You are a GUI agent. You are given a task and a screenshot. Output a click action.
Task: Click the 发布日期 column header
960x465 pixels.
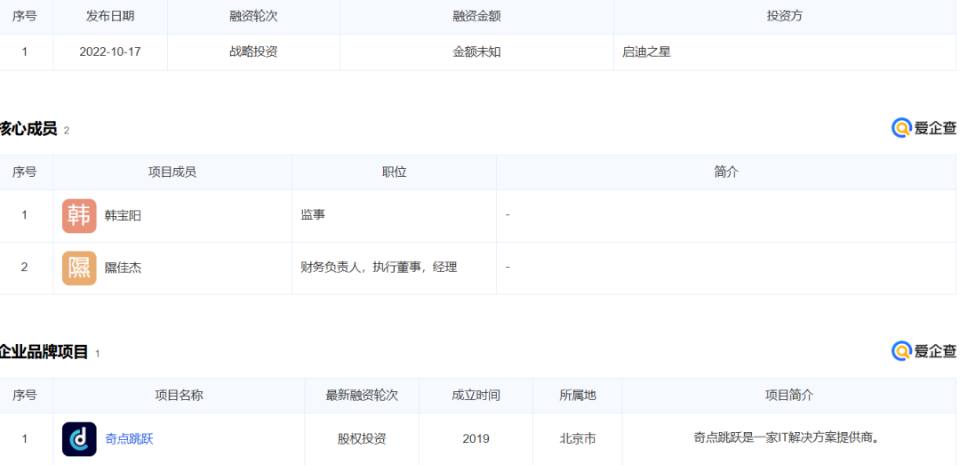[x=110, y=17]
